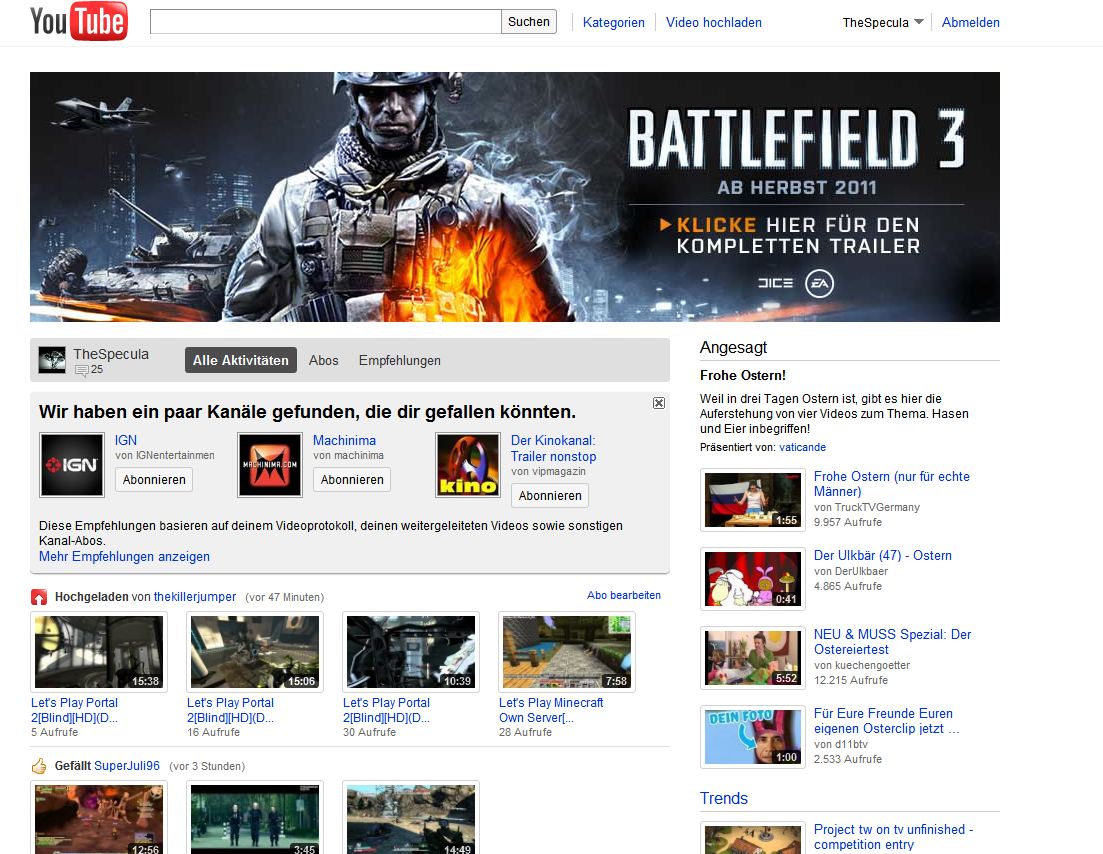The image size is (1103, 854).
Task: Click the Machinima channel logo
Action: coord(270,465)
